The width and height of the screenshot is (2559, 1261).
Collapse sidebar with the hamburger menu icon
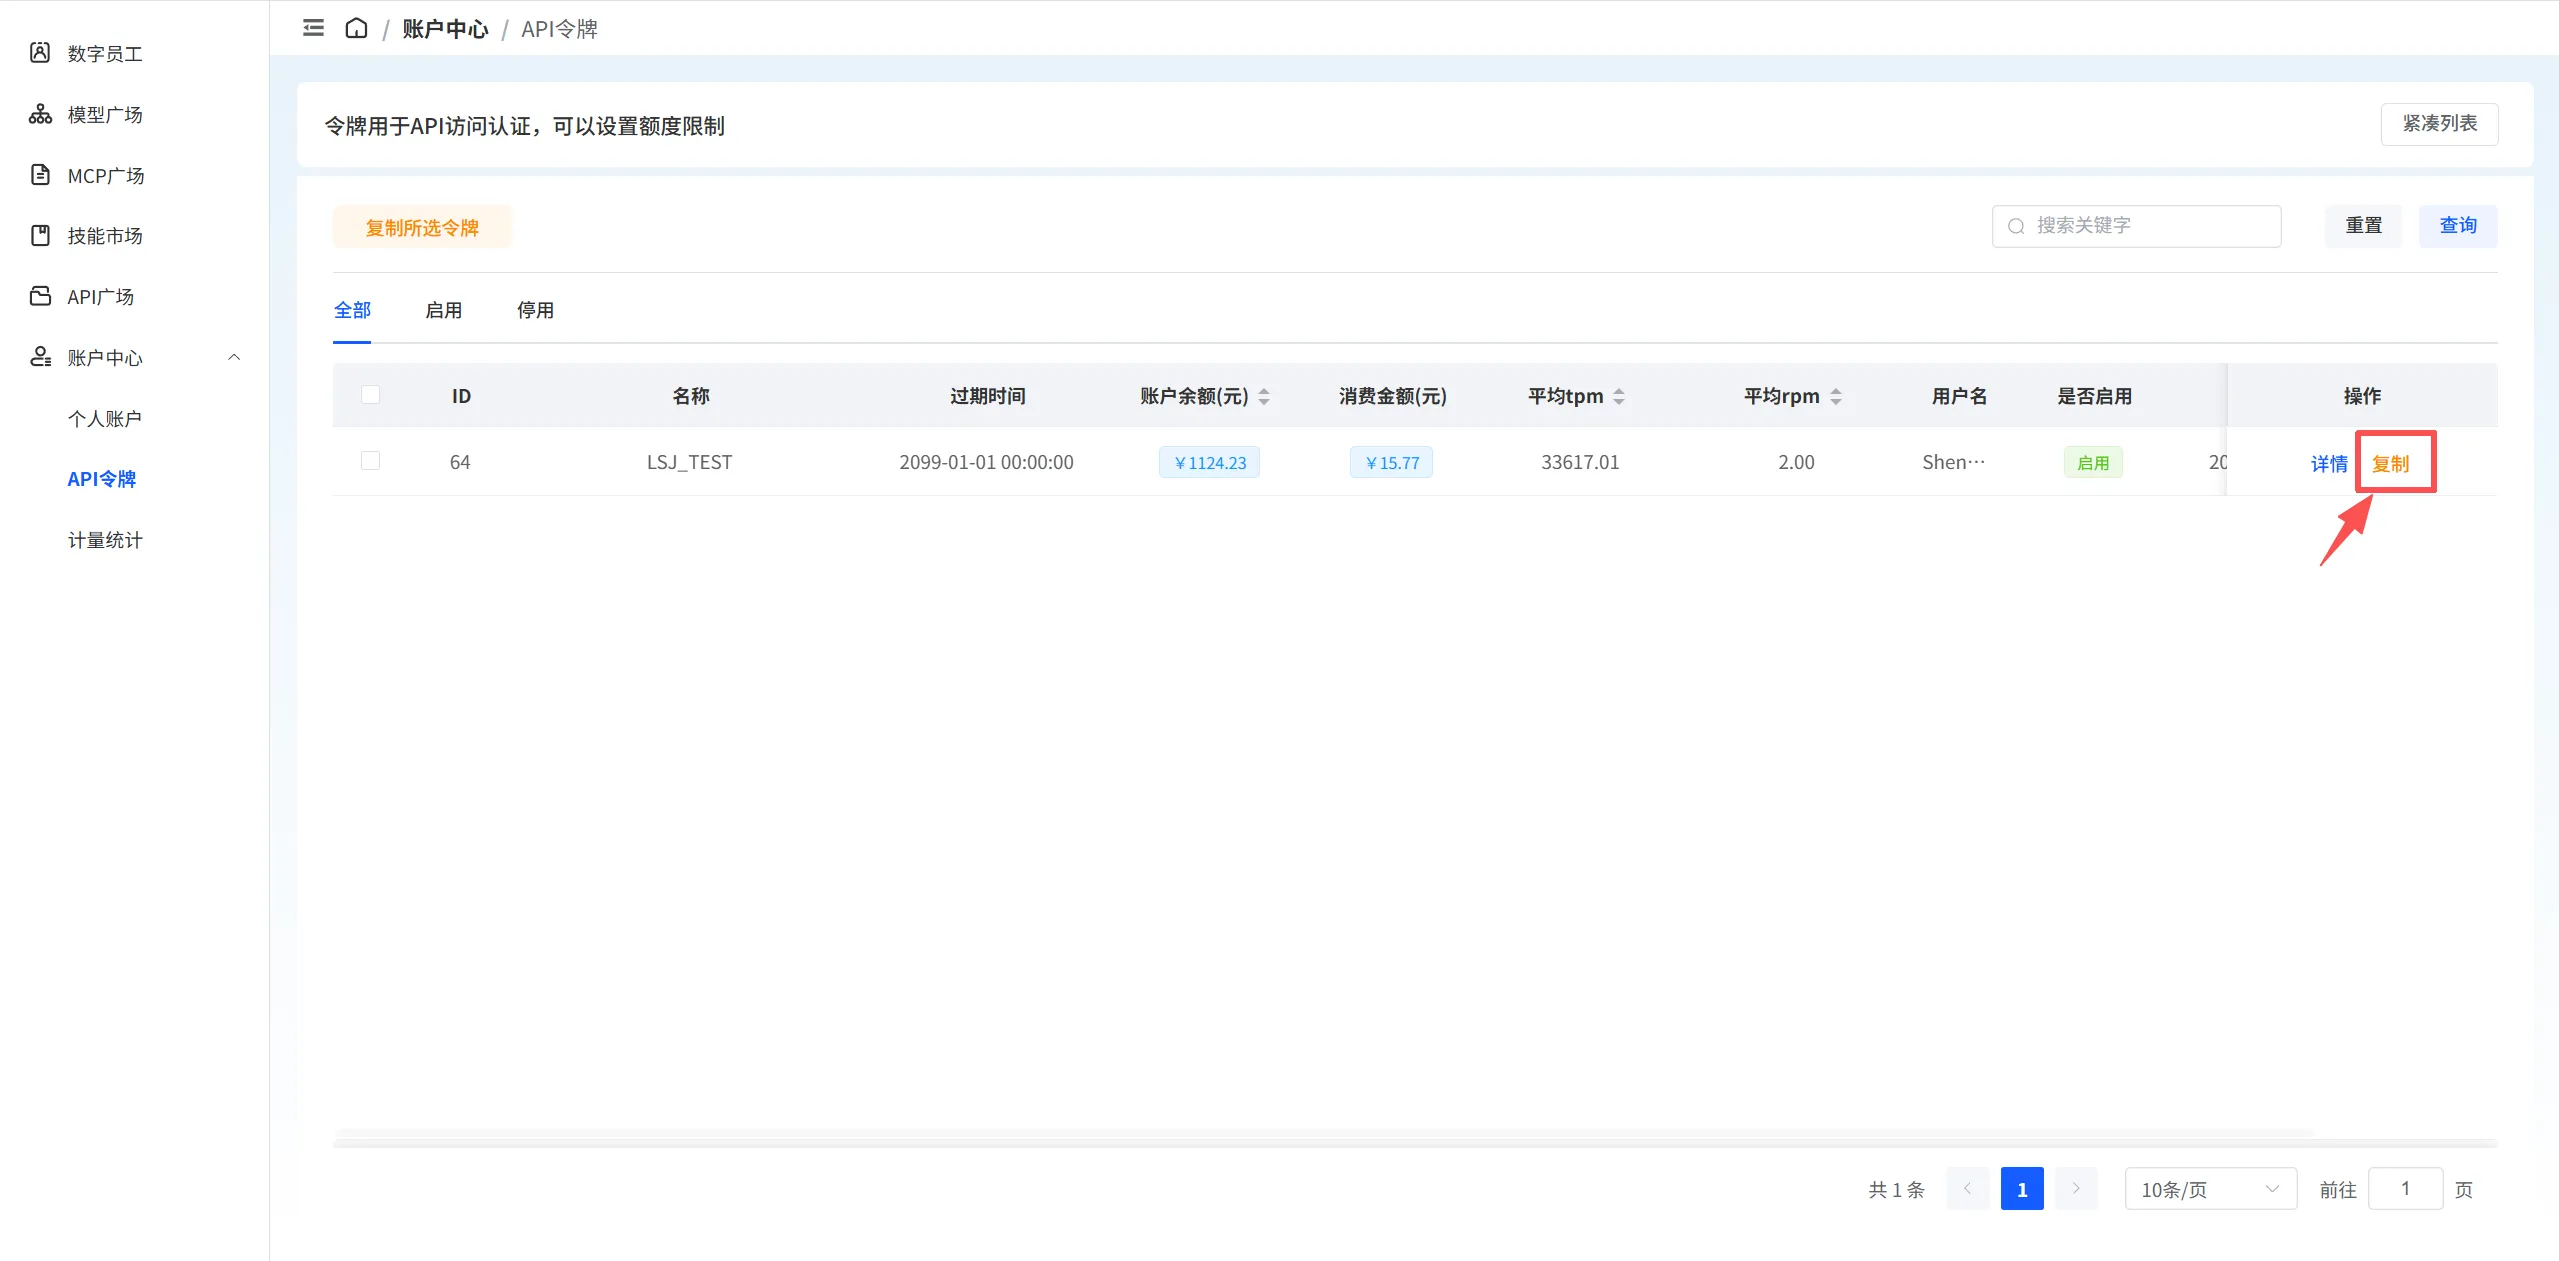pyautogui.click(x=313, y=28)
